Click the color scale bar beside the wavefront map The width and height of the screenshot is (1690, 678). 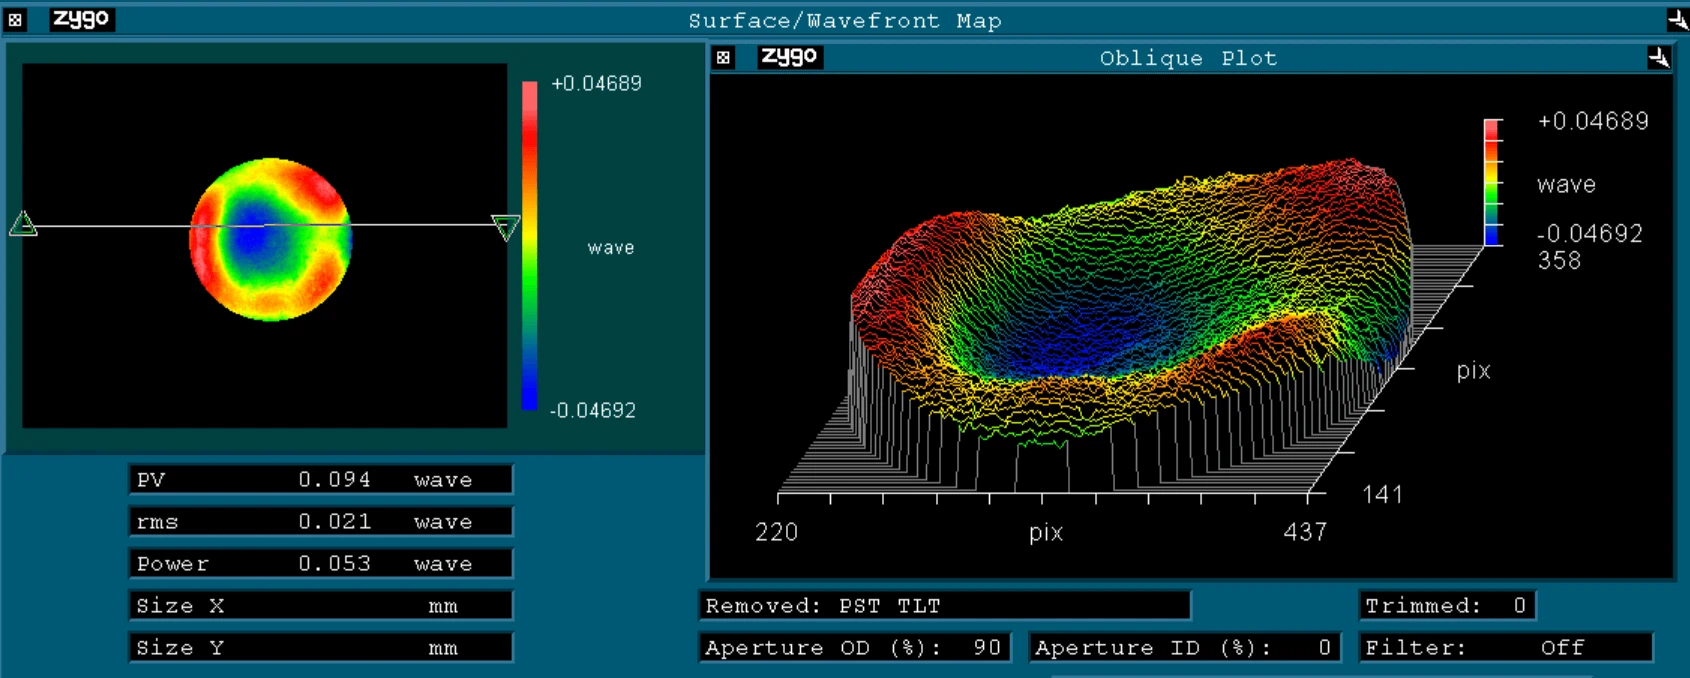click(529, 246)
